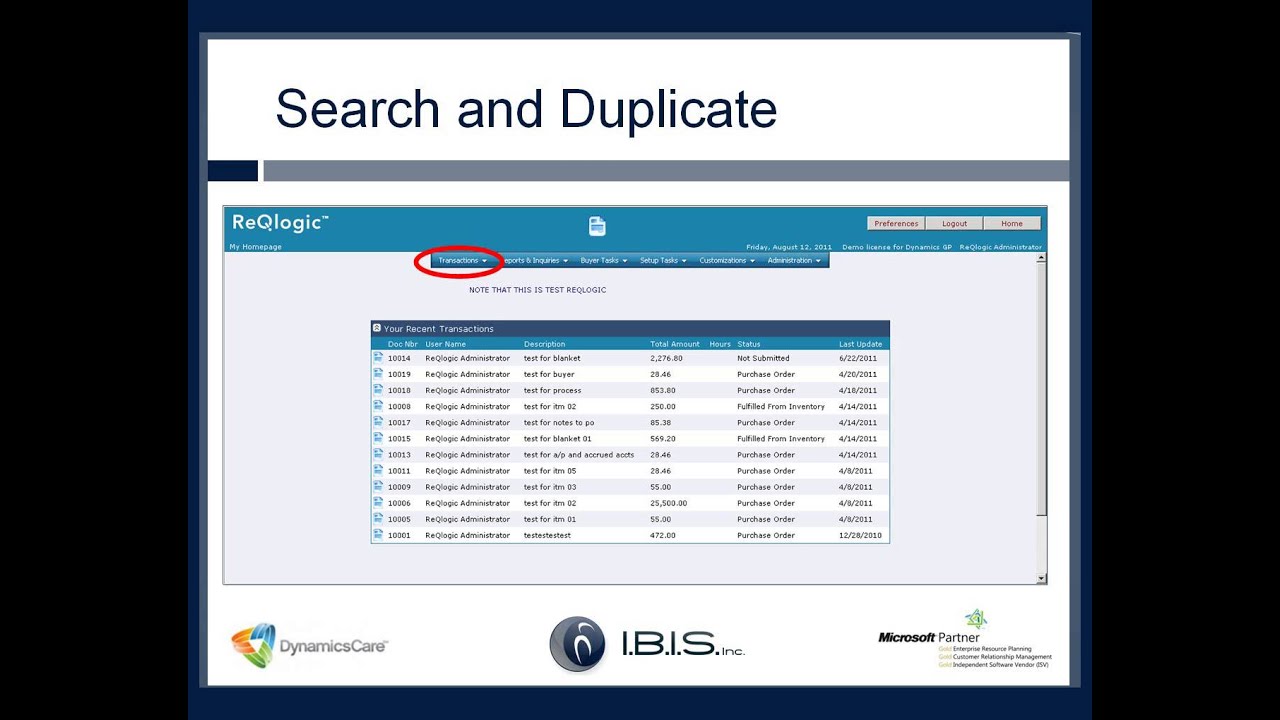Sort by the Description column header
The image size is (1280, 720).
coord(544,344)
